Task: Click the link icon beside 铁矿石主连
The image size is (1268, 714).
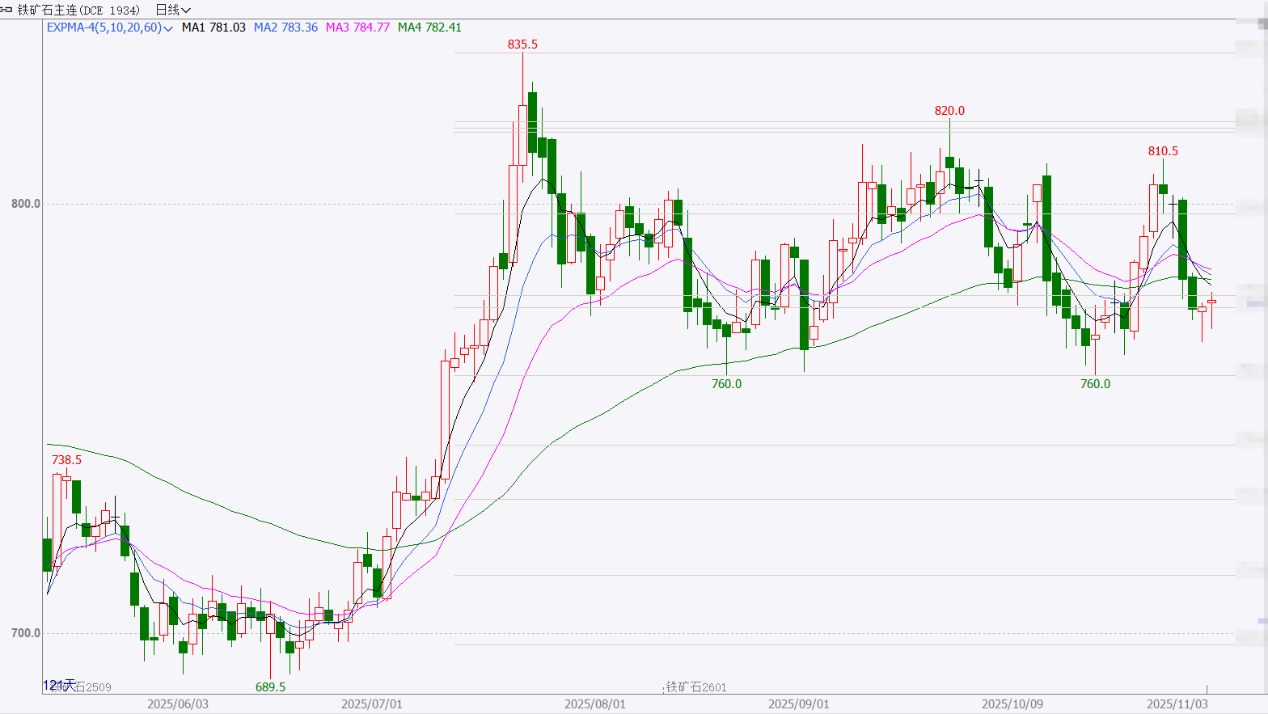Action: 9,9
